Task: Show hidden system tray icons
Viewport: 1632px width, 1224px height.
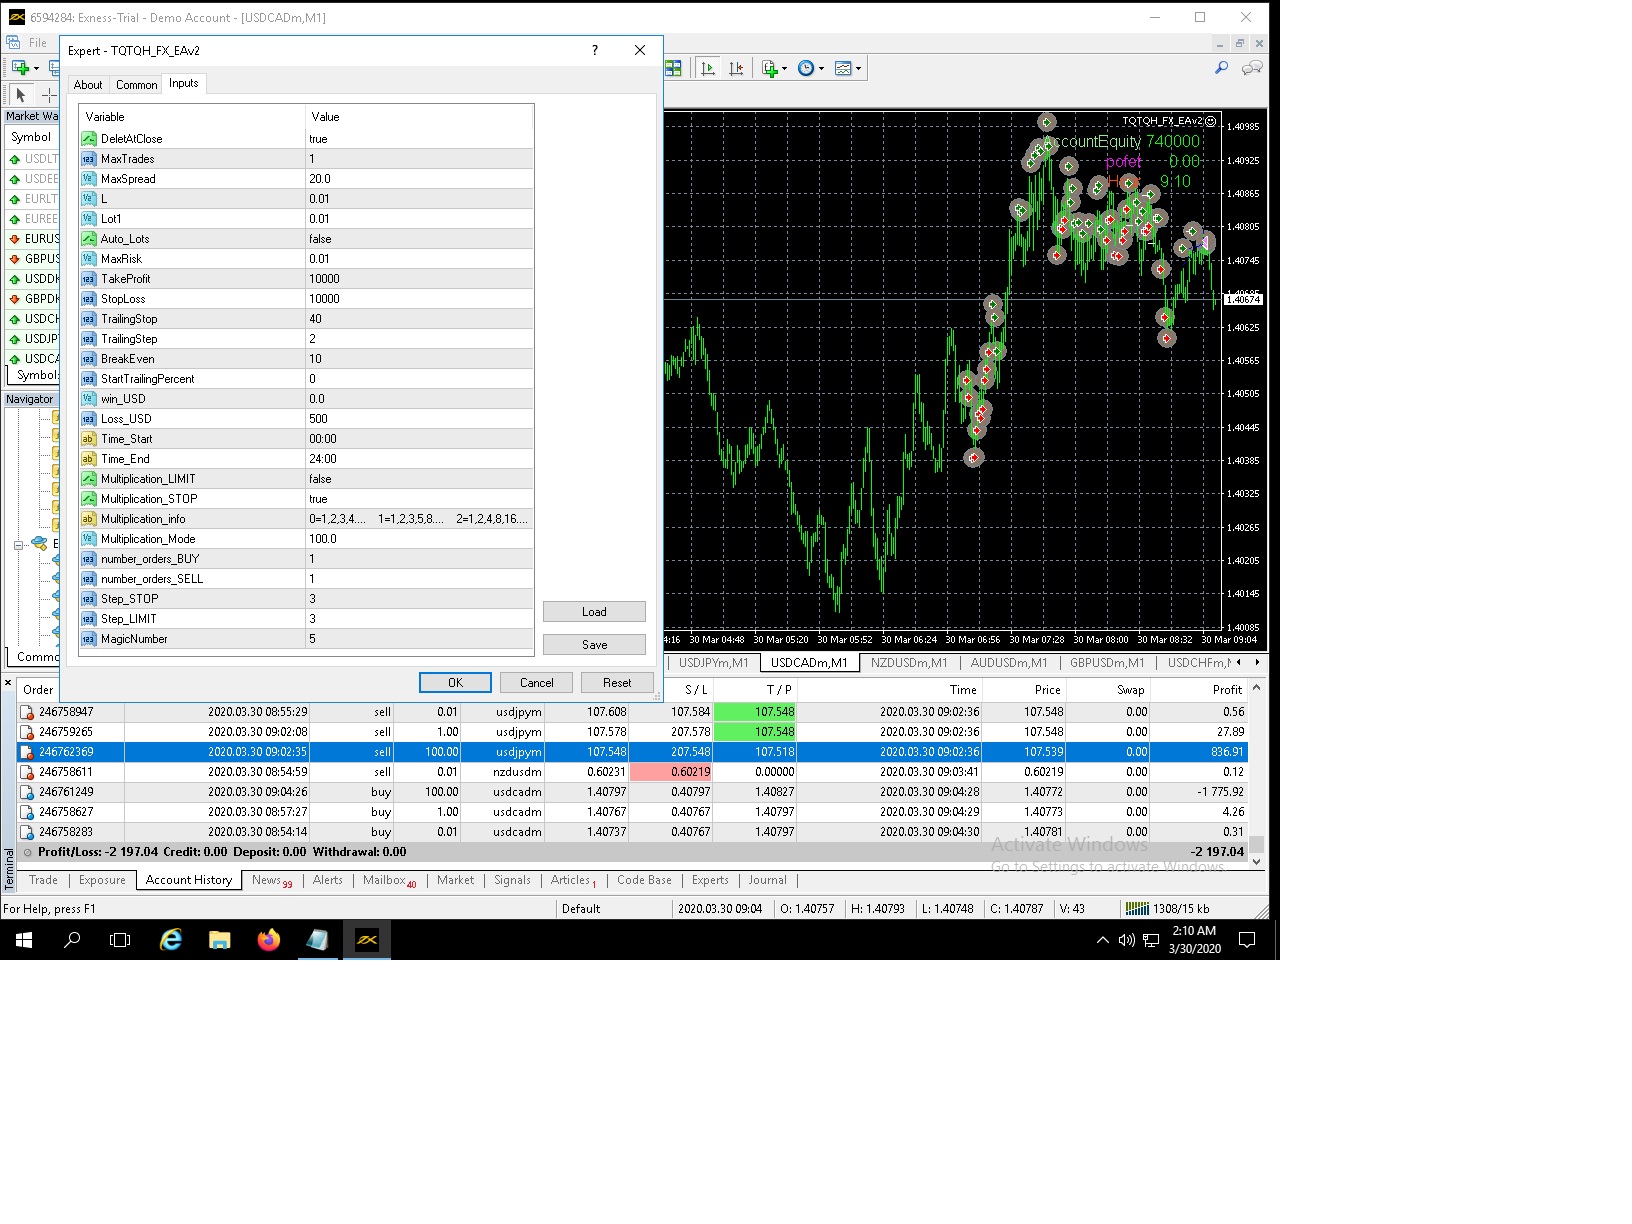Action: point(1102,940)
